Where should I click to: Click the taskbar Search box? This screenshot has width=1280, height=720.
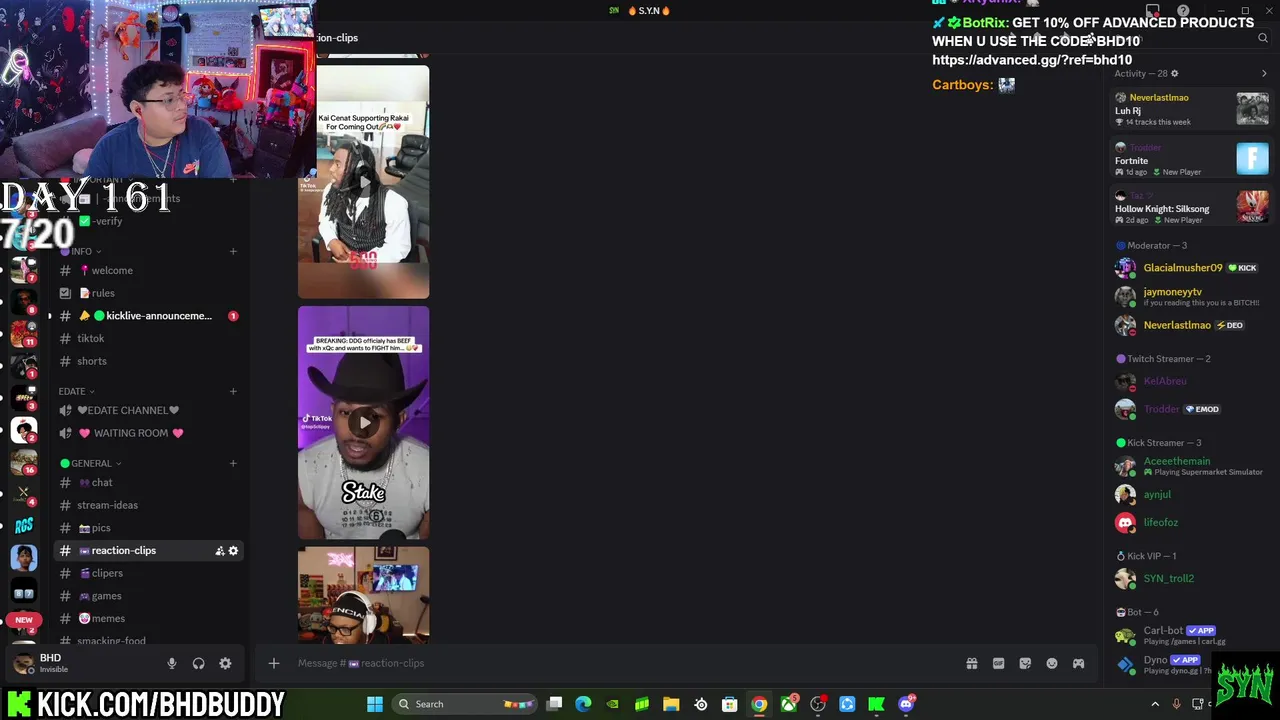[x=466, y=704]
